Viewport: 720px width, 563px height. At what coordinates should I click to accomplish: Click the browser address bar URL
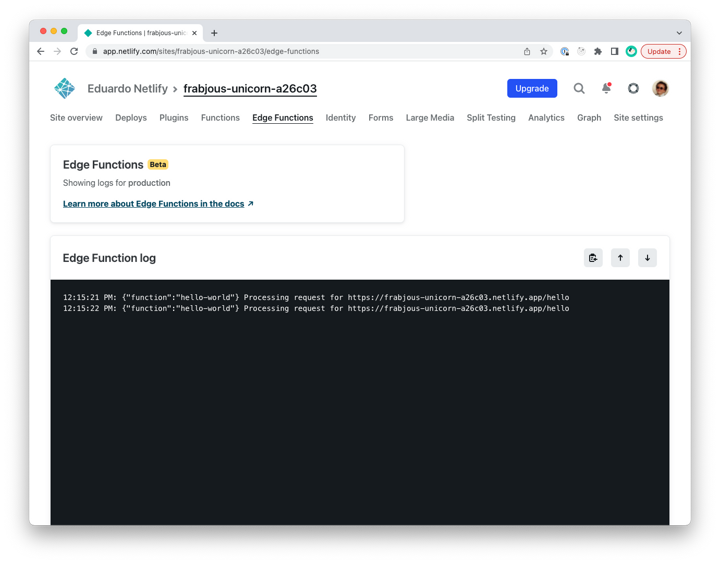click(x=211, y=51)
